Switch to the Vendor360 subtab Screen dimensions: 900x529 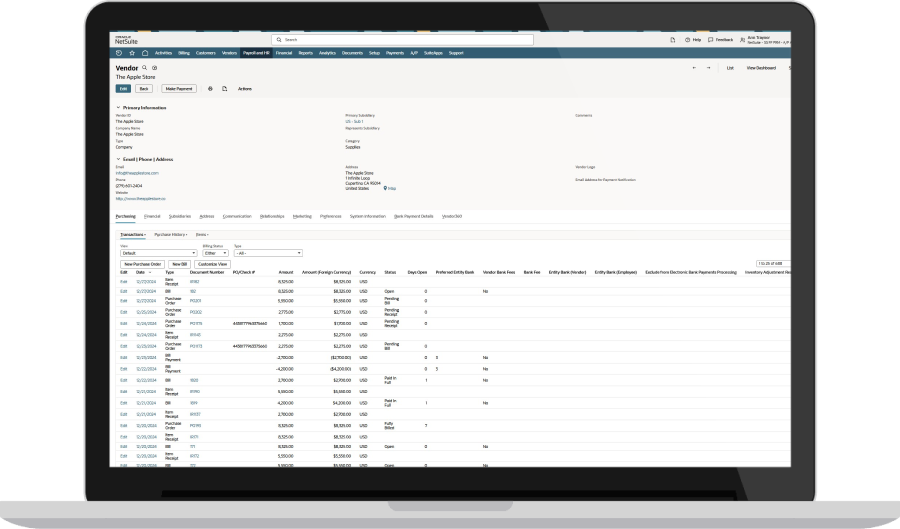coord(452,216)
